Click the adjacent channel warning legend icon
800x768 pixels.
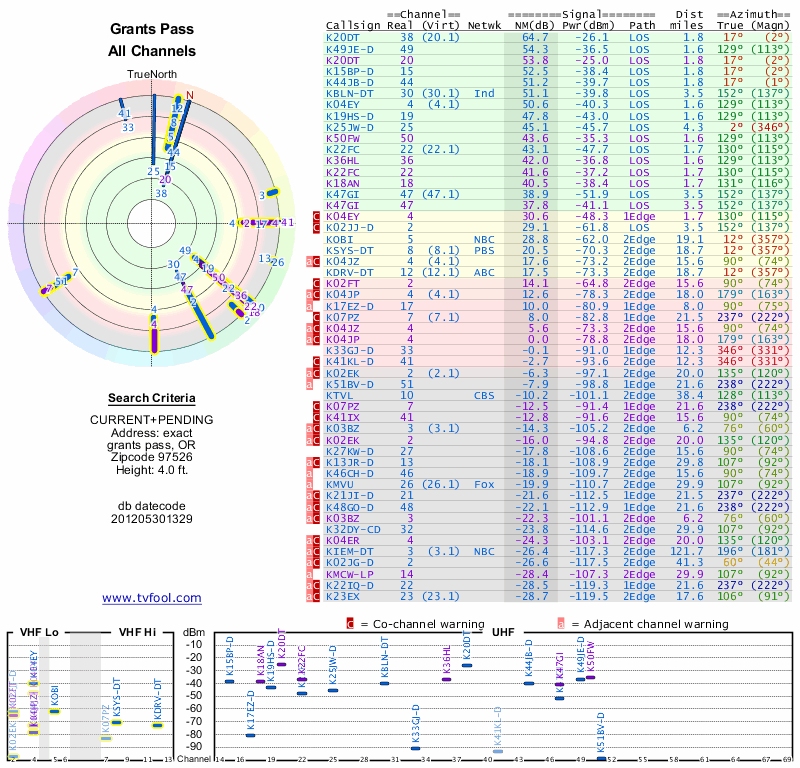(x=561, y=623)
